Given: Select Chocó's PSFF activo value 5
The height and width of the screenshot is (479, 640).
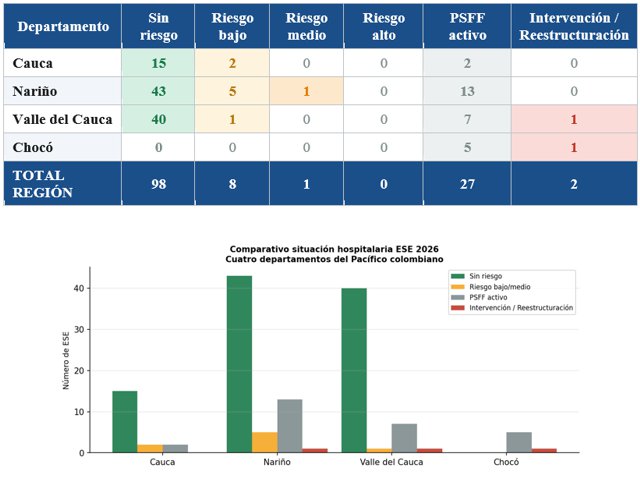Looking at the screenshot, I should (467, 147).
